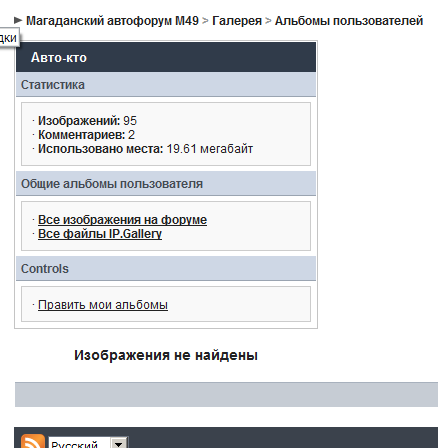Click the Controls section header
This screenshot has height=448, width=438.
(166, 269)
